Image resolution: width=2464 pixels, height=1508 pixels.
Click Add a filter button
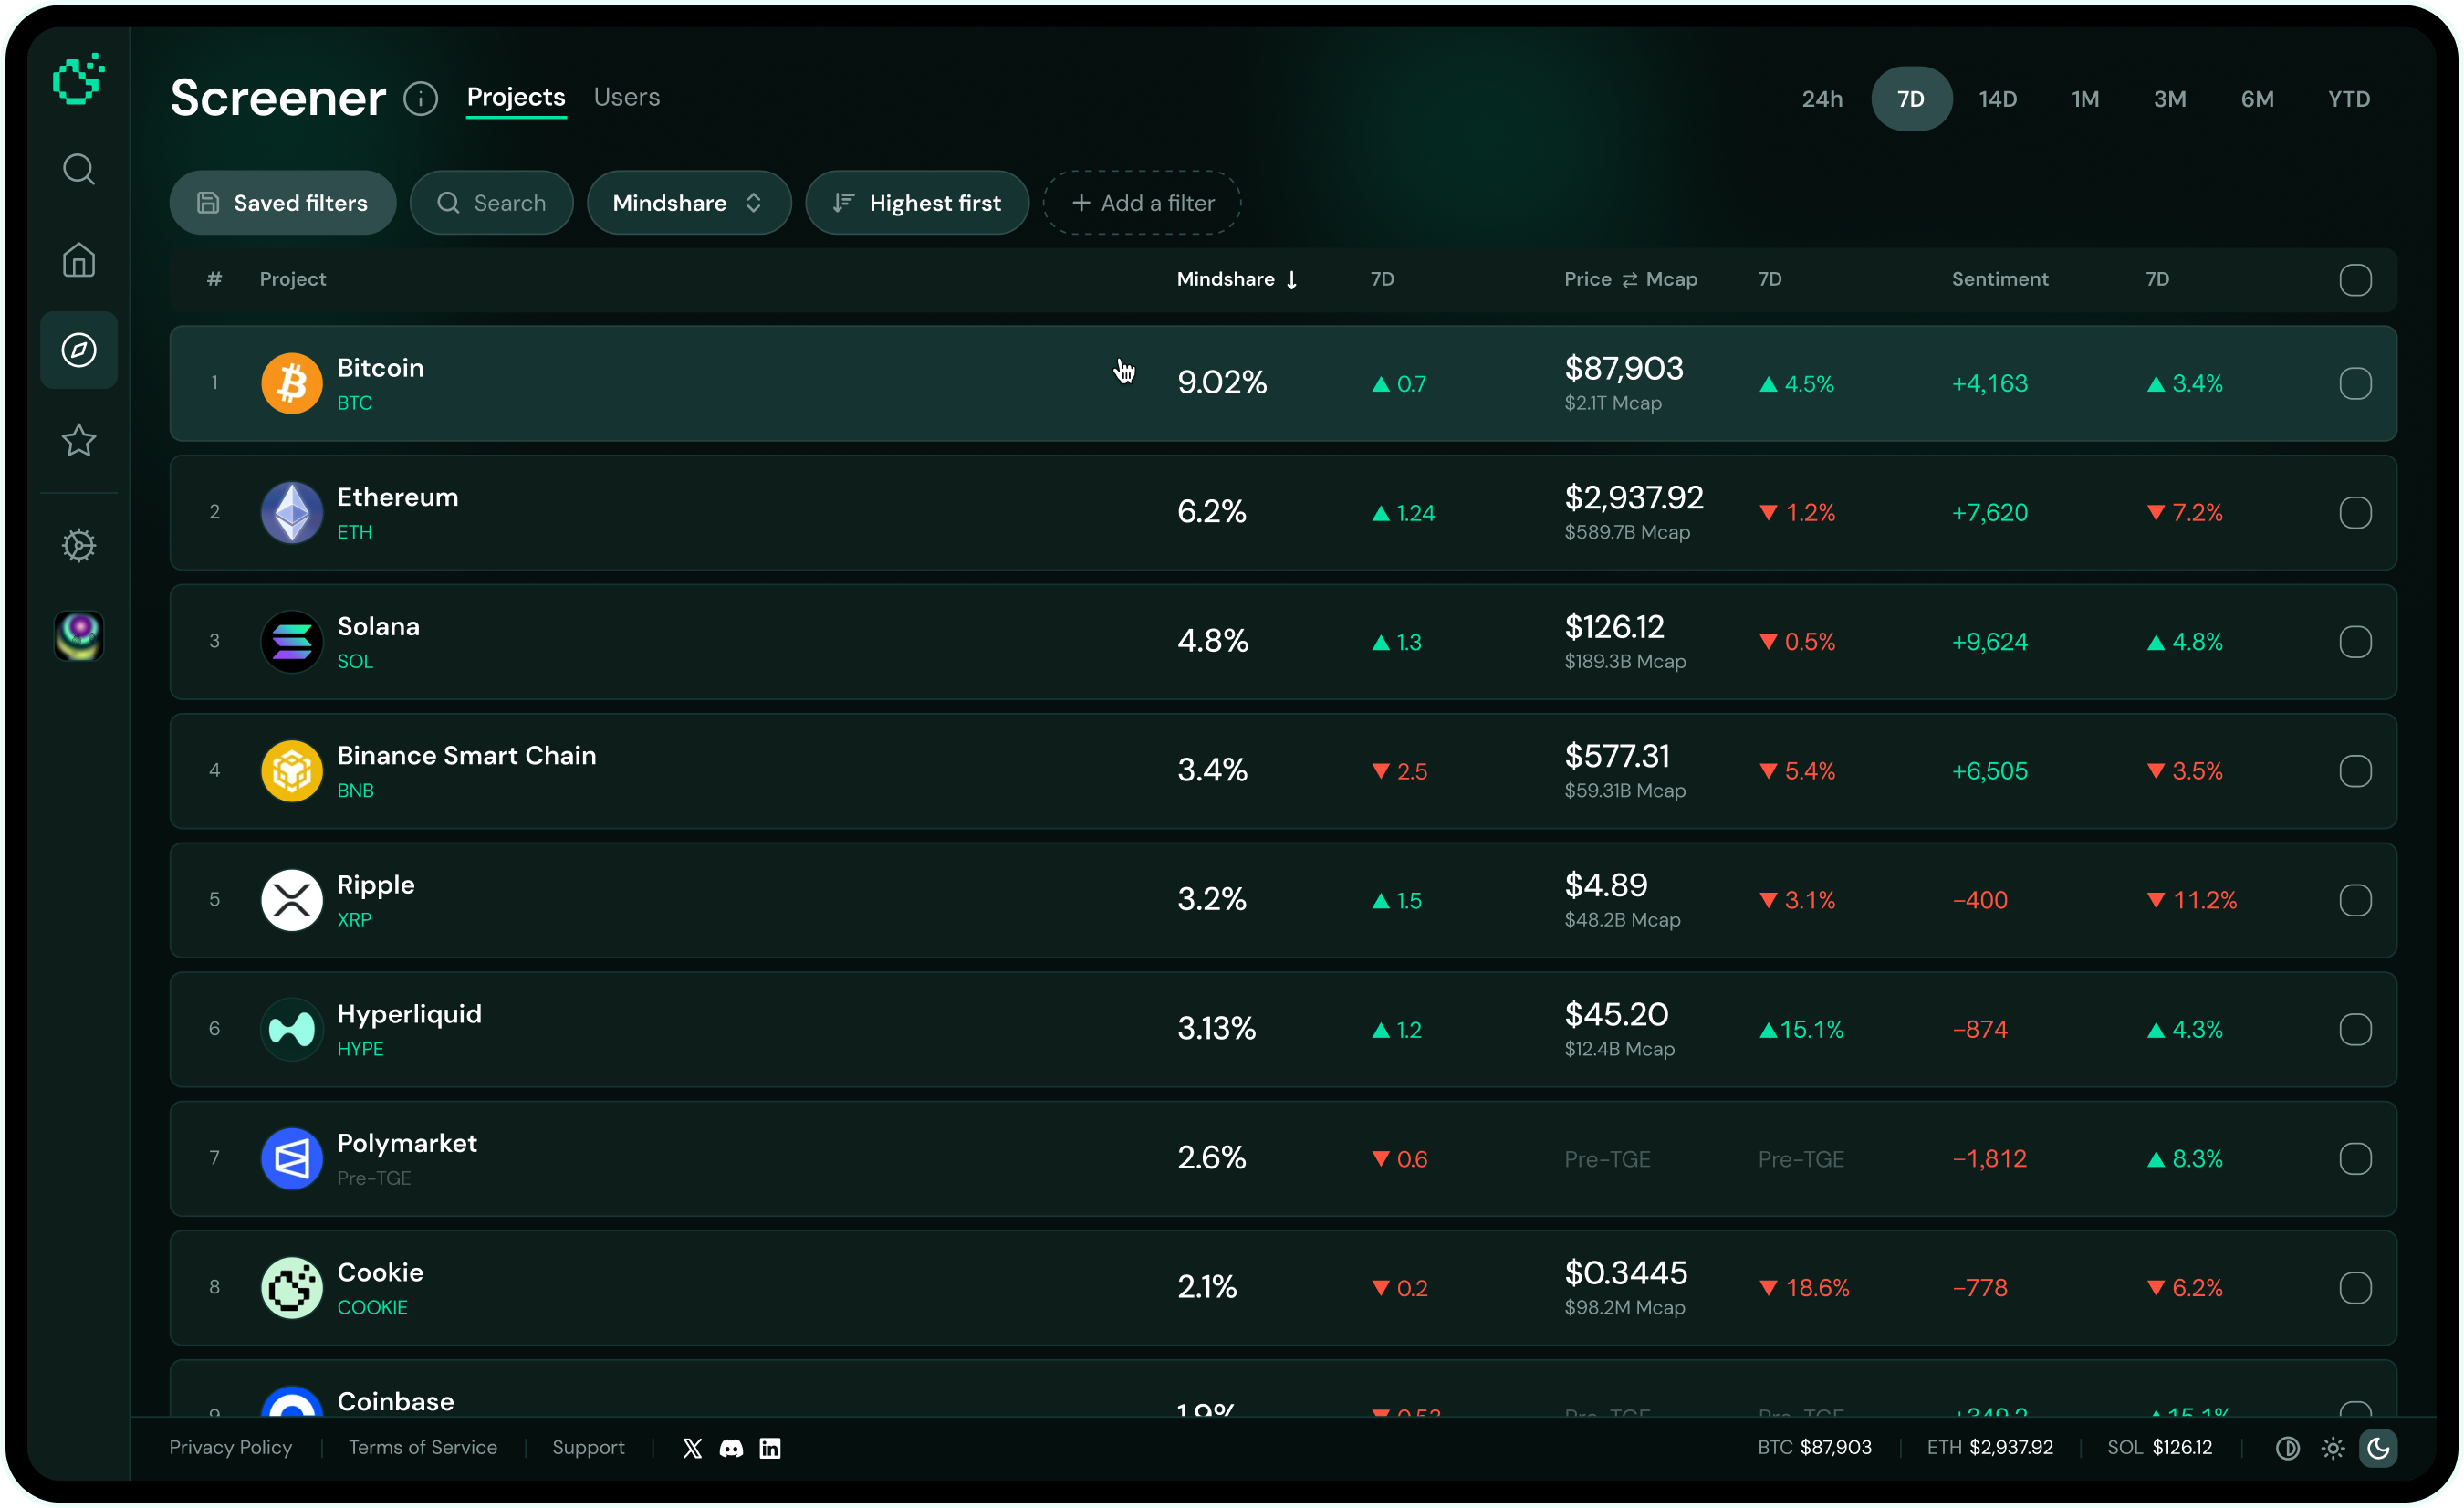coord(1142,203)
